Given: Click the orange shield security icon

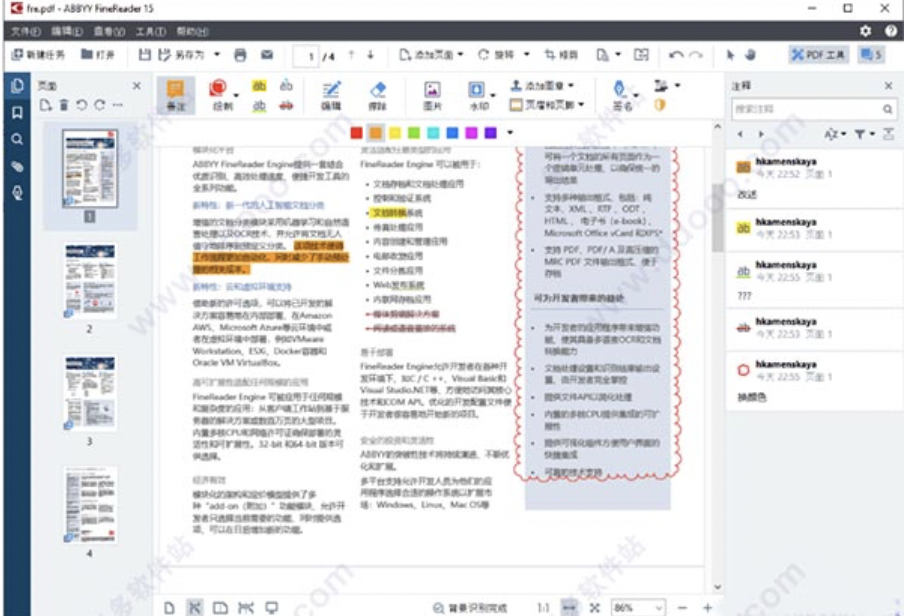Looking at the screenshot, I should [x=660, y=104].
